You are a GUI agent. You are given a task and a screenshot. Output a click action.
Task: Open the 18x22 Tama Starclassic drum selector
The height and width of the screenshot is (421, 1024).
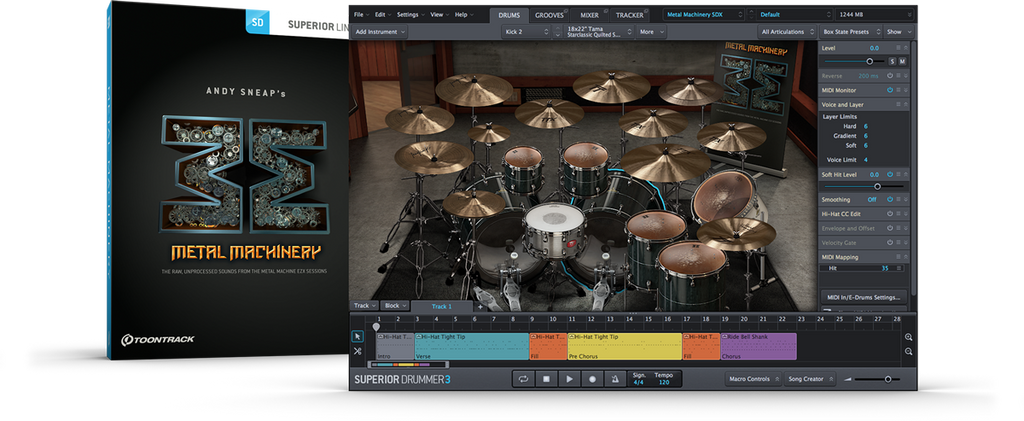599,31
